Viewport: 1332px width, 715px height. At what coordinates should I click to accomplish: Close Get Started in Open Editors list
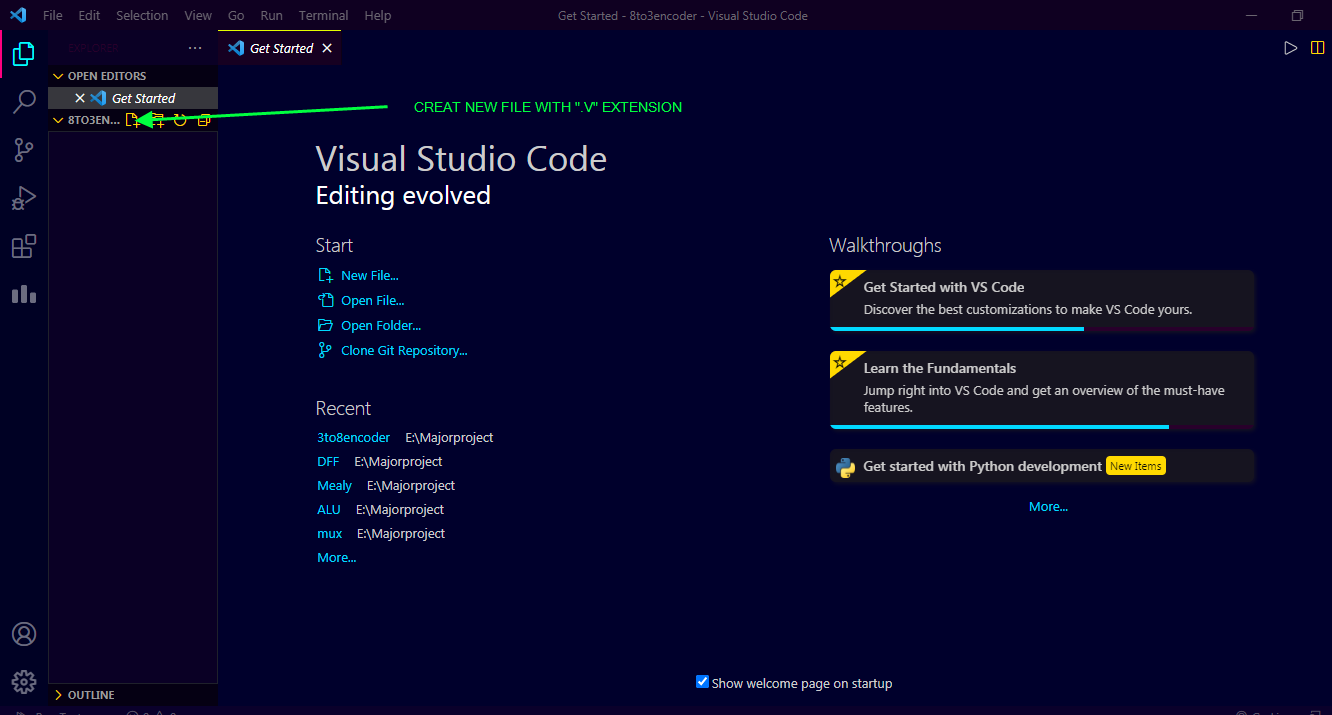[80, 98]
